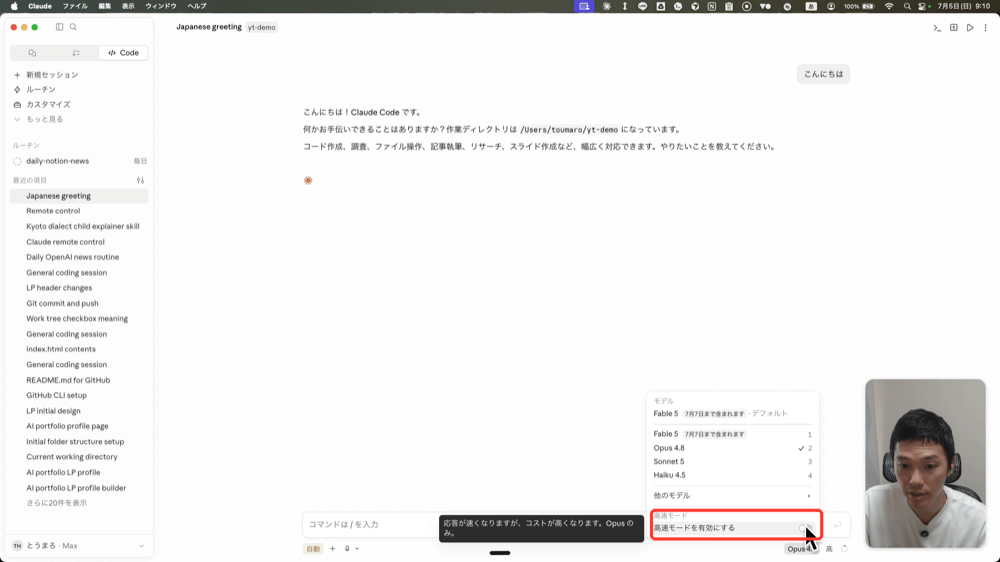Open the Apple menu
Viewport: 1000px width, 562px height.
pos(14,6)
